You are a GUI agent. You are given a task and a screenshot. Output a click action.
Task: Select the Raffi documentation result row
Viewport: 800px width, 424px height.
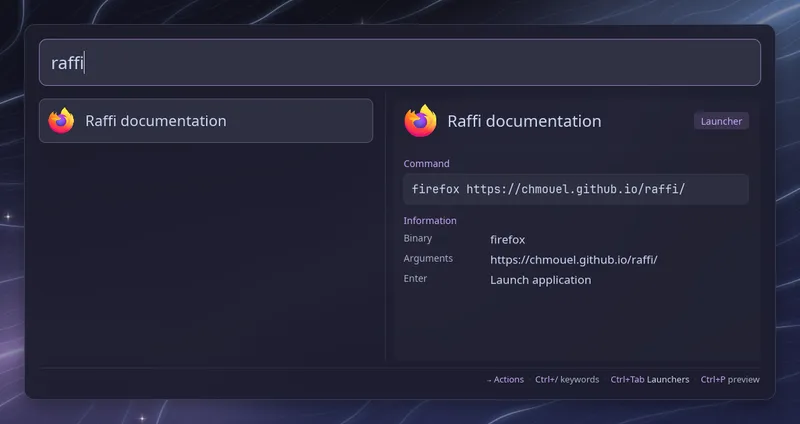point(206,120)
